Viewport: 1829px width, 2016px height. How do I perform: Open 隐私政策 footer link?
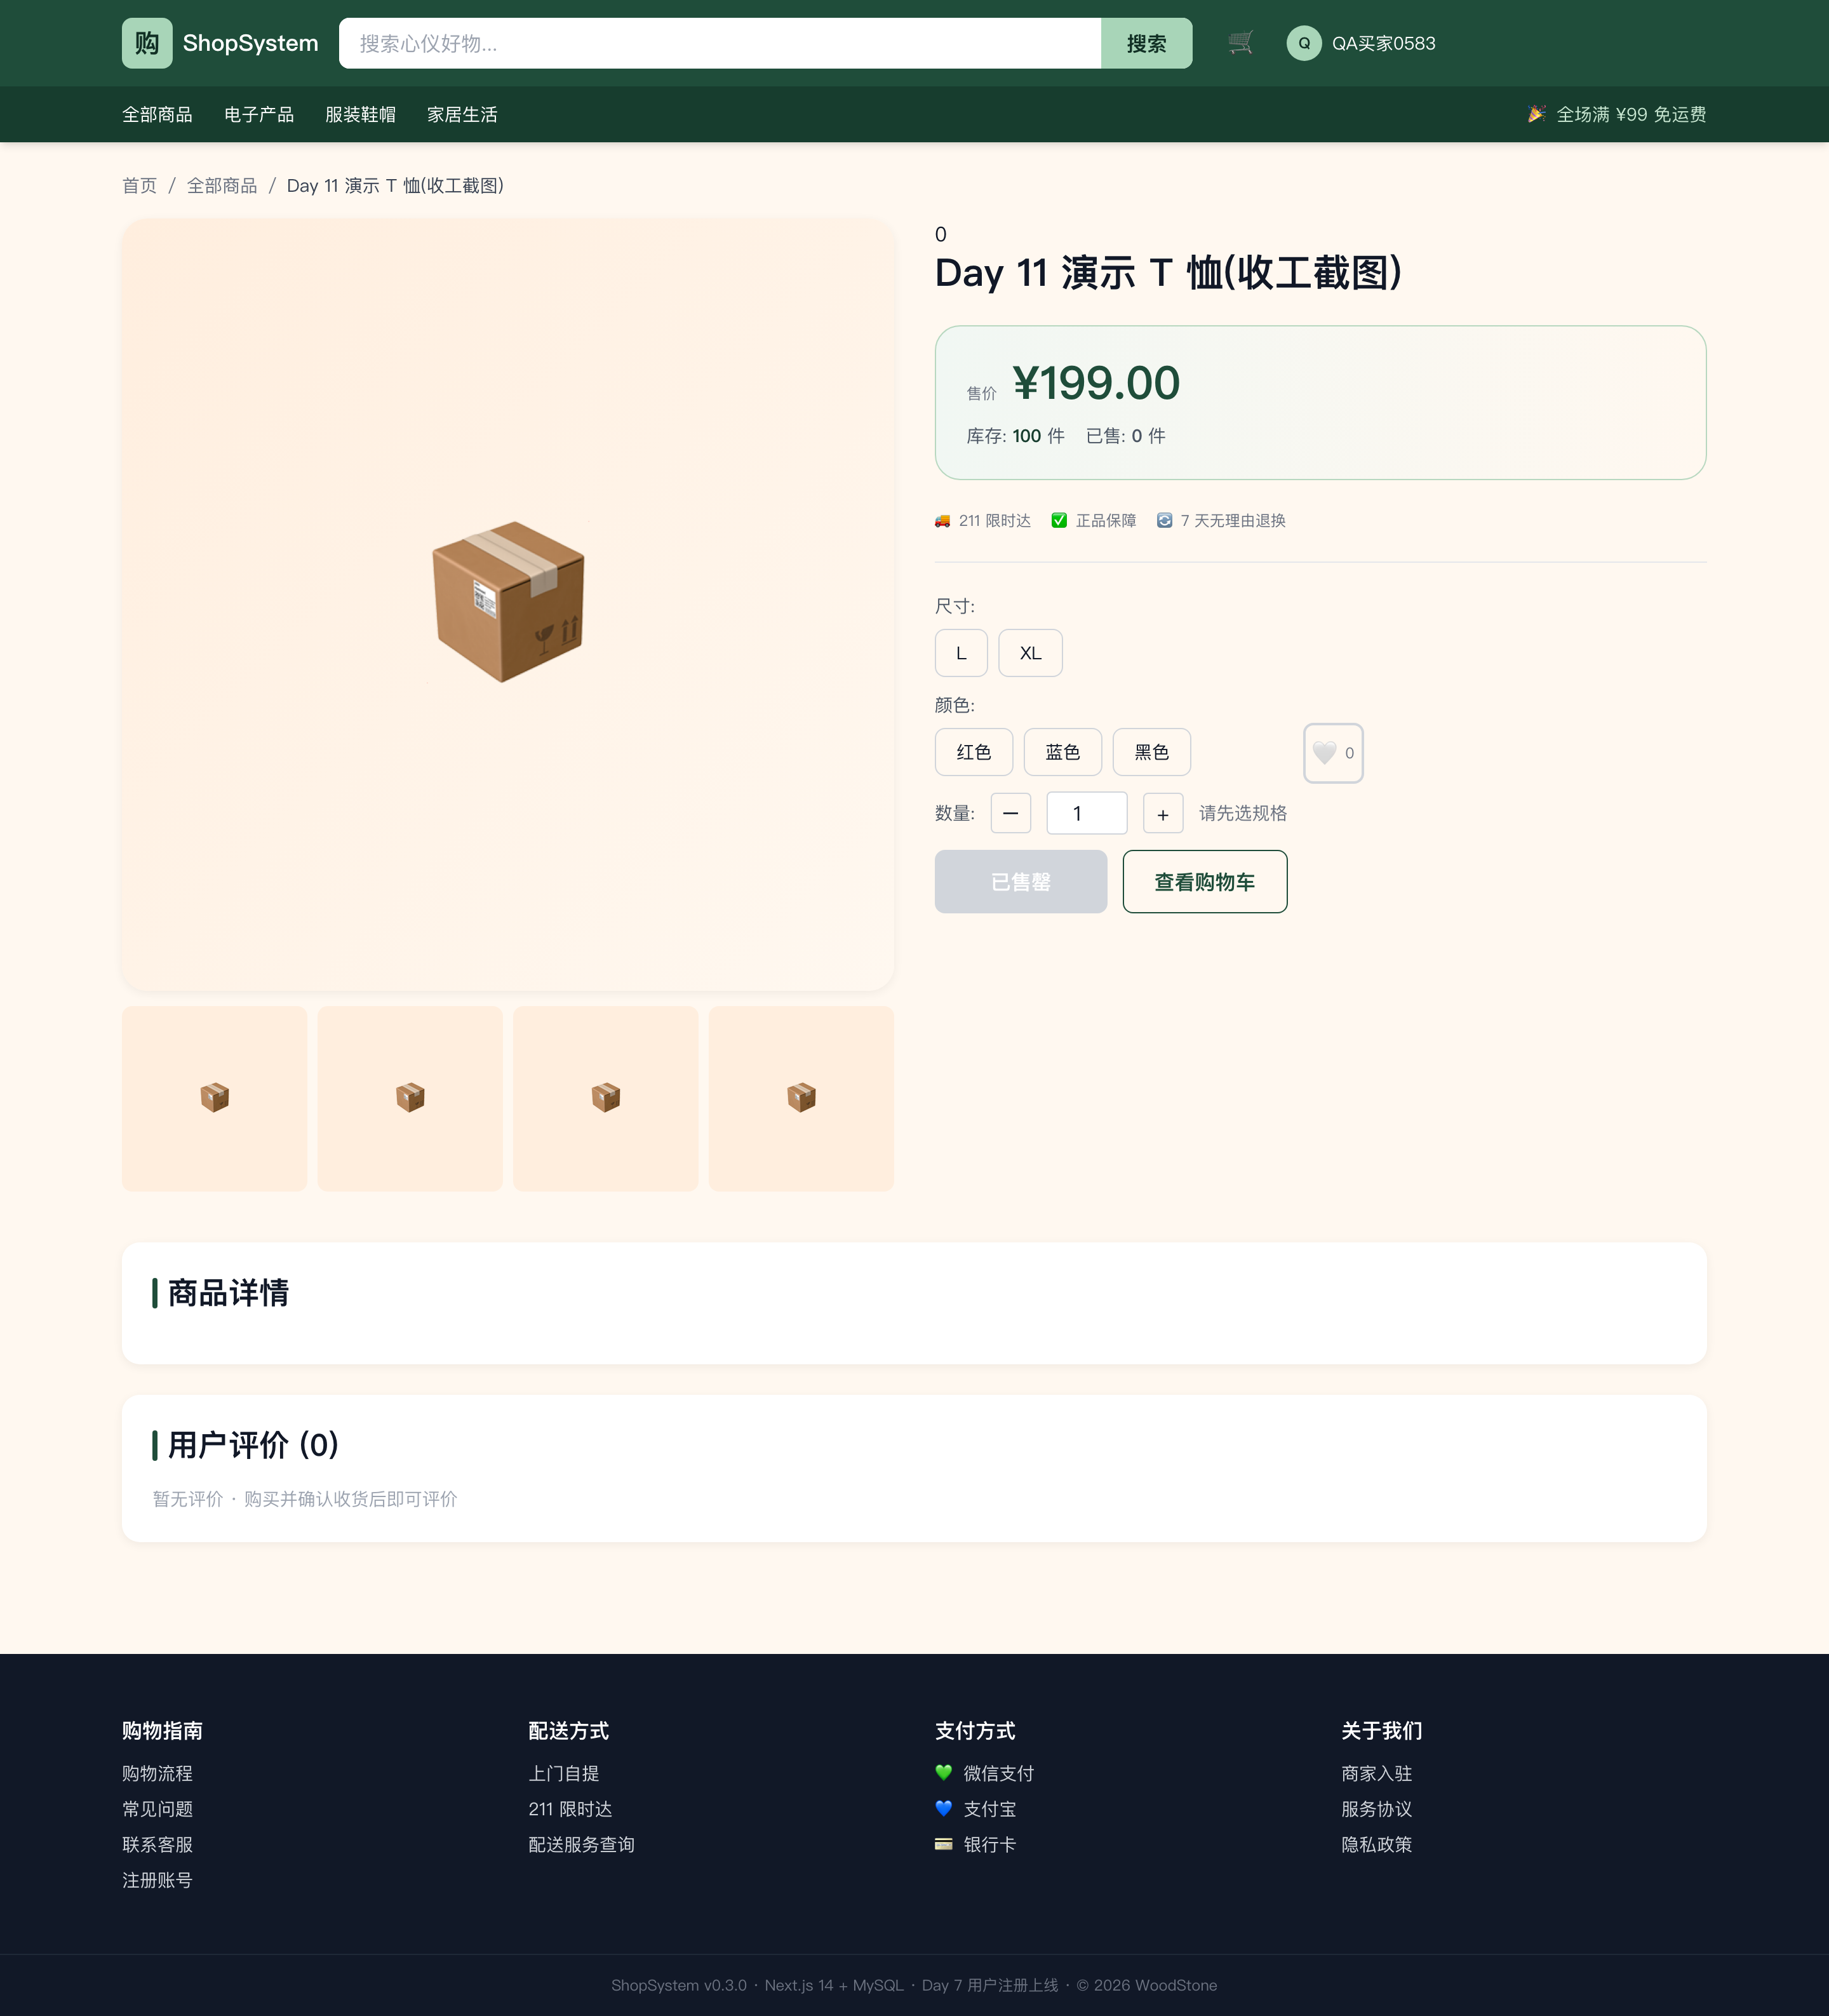point(1377,1845)
